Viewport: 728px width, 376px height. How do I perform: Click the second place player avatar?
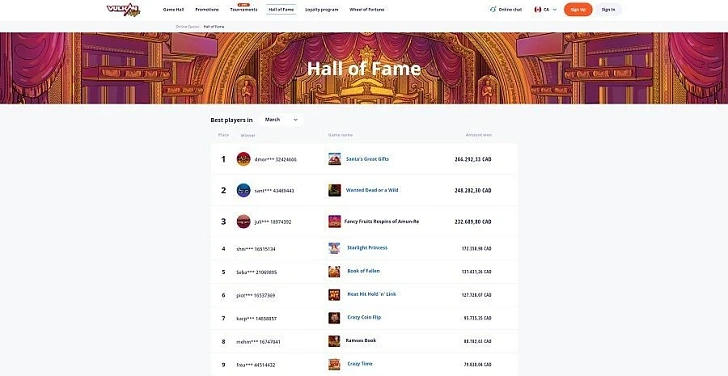pyautogui.click(x=243, y=190)
